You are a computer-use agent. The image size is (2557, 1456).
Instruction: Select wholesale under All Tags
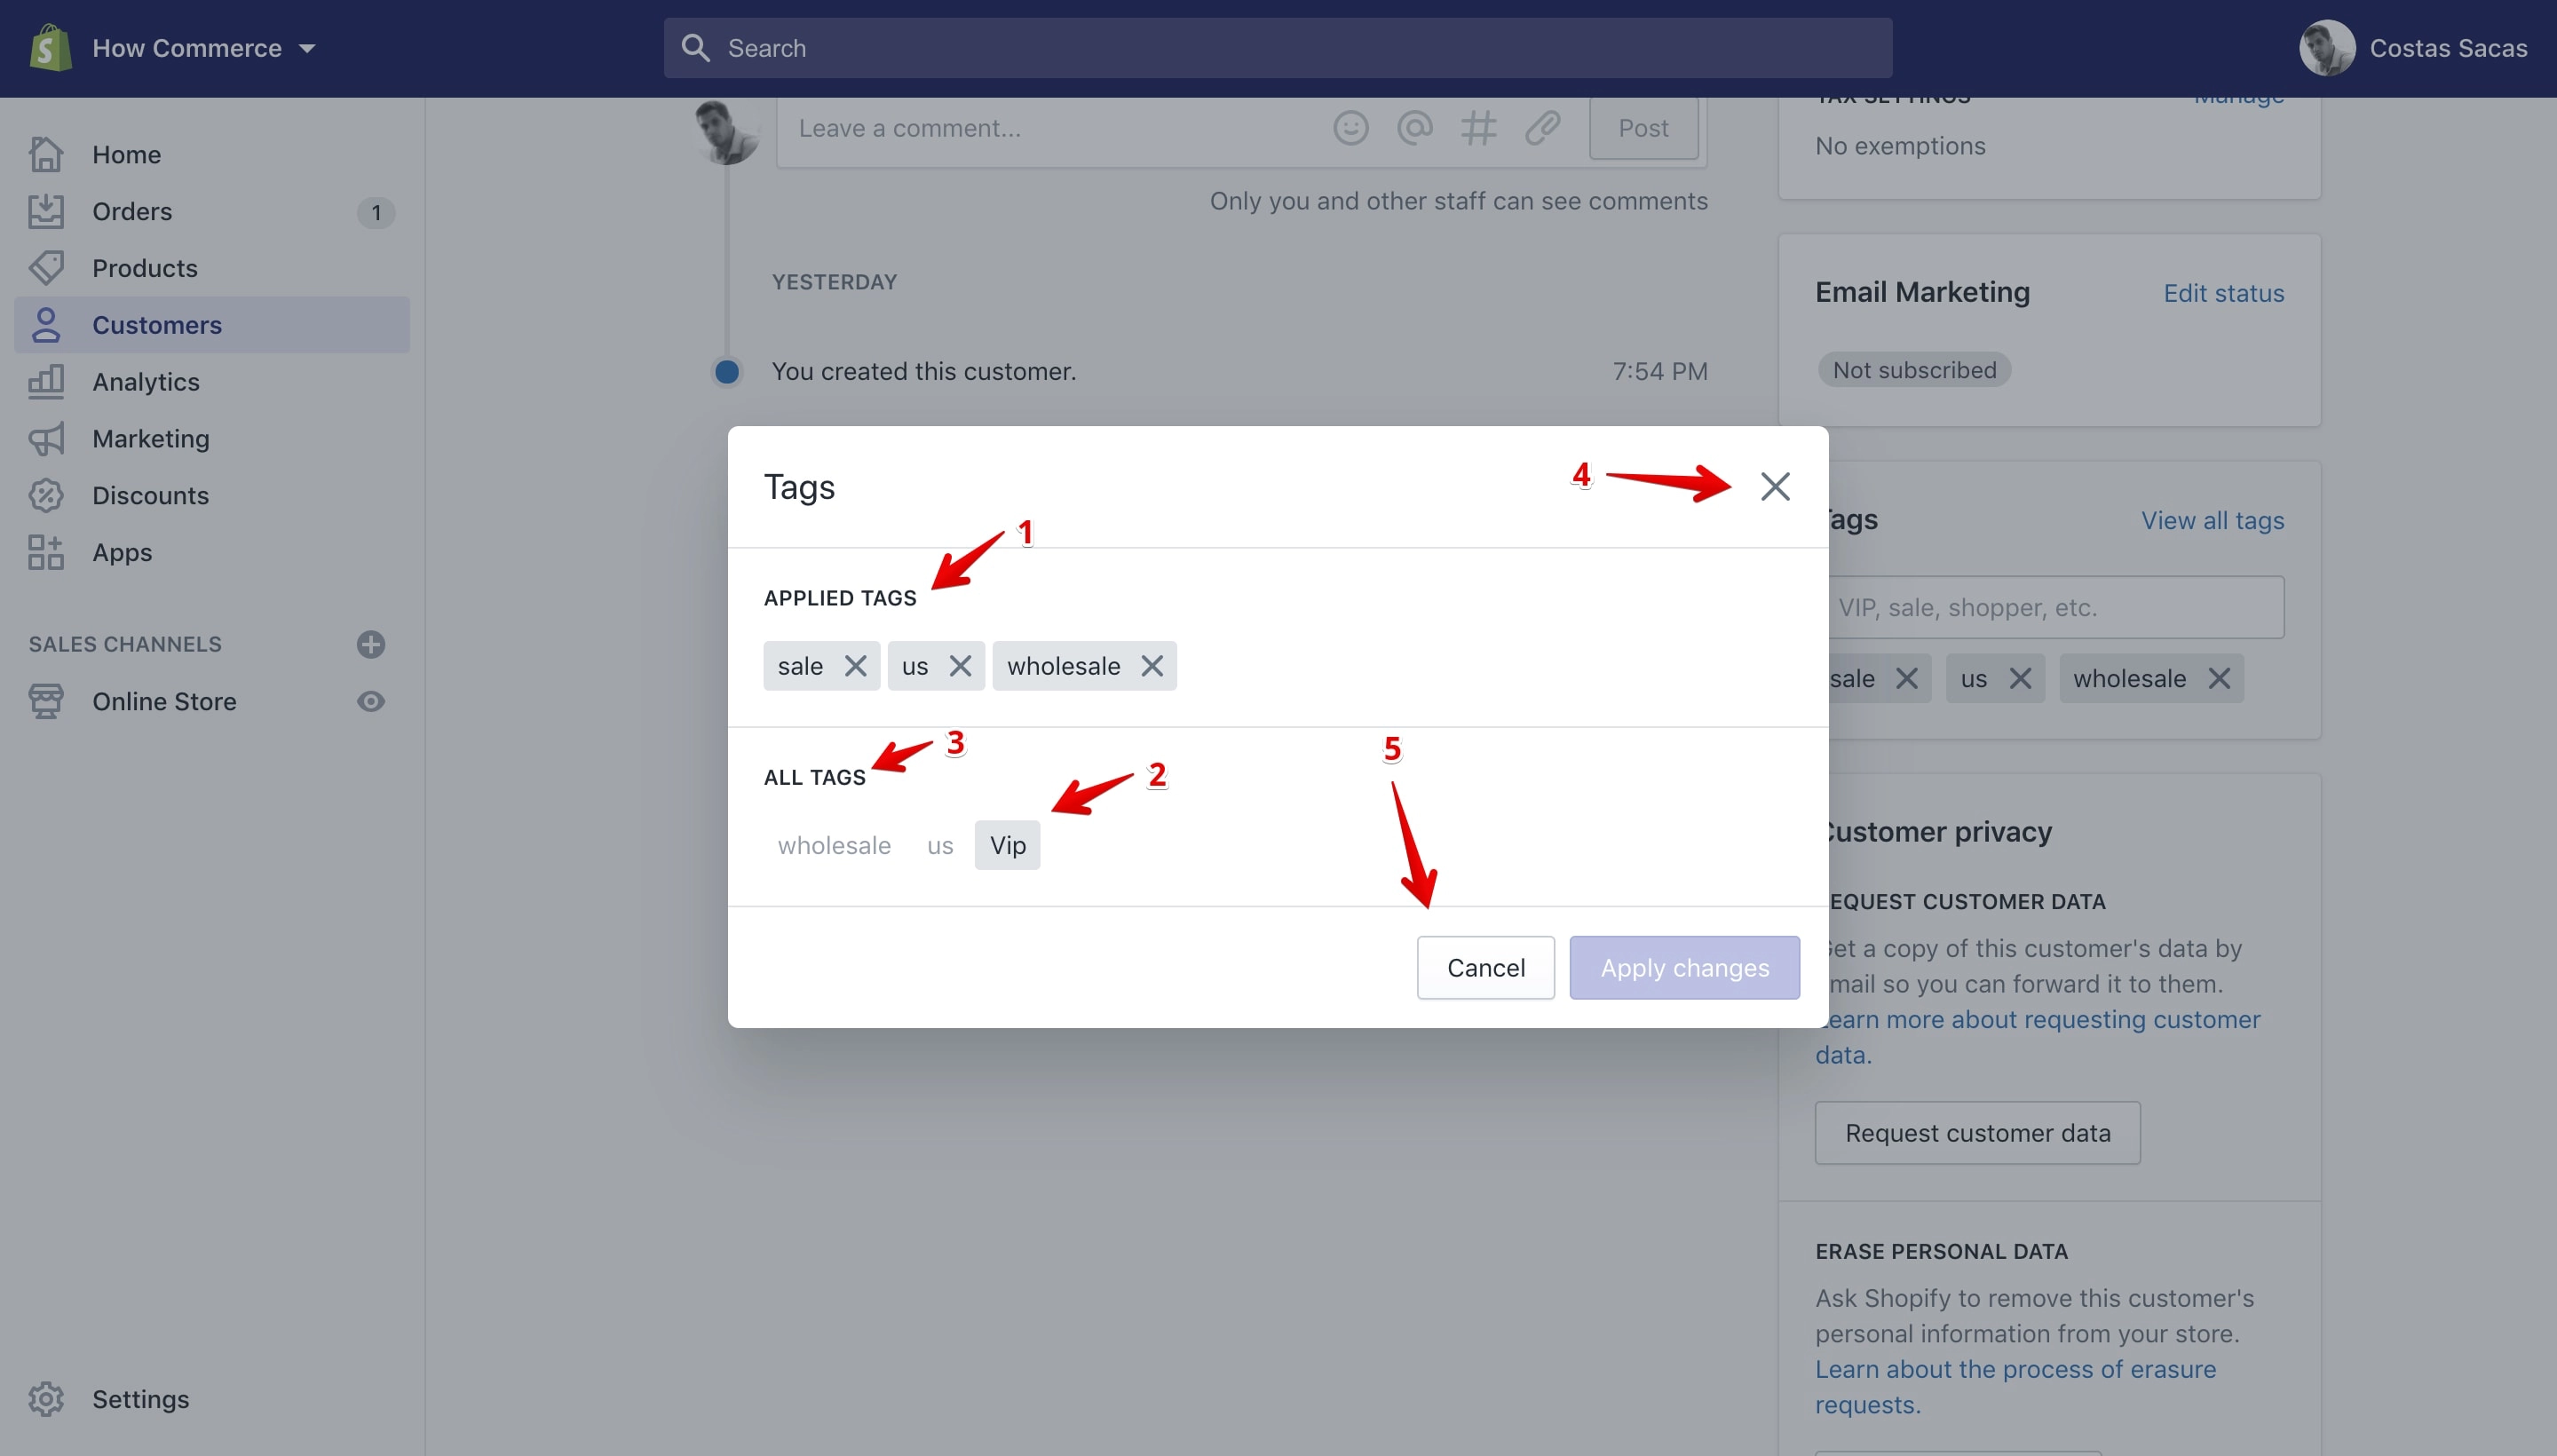[834, 846]
